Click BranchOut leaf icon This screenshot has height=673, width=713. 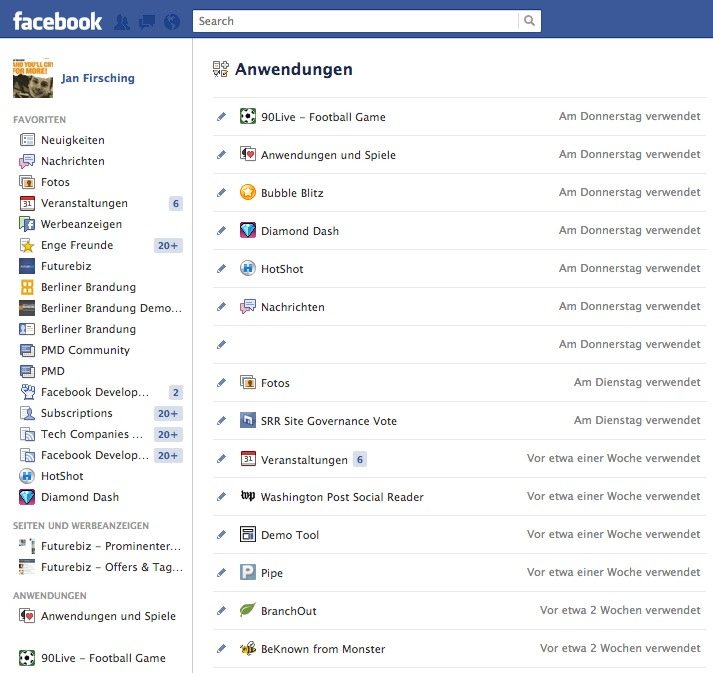click(248, 610)
